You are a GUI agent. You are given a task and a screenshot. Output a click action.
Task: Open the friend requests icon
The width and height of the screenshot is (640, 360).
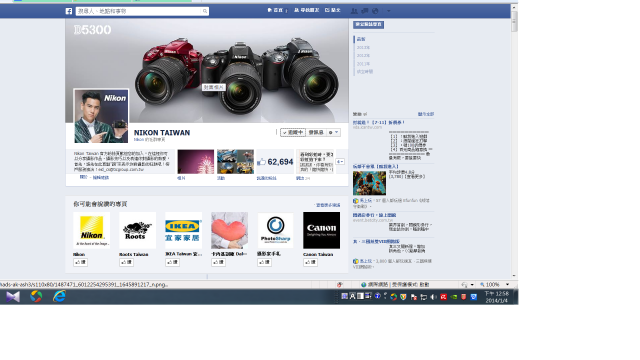coord(354,11)
